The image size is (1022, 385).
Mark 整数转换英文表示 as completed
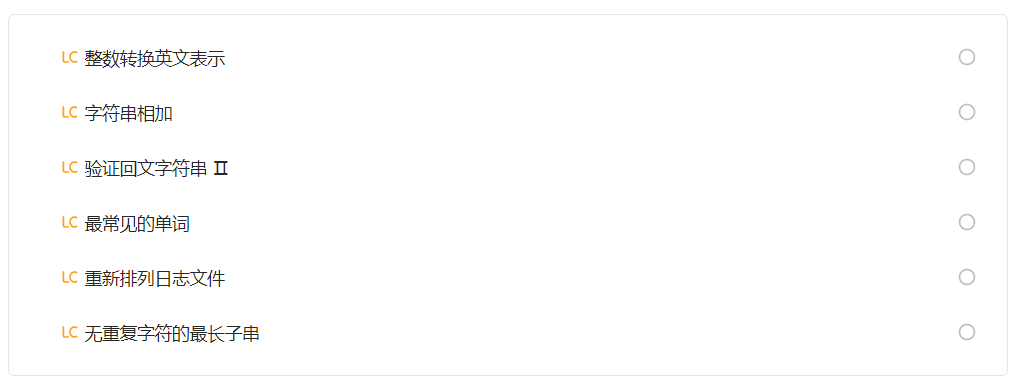click(967, 57)
